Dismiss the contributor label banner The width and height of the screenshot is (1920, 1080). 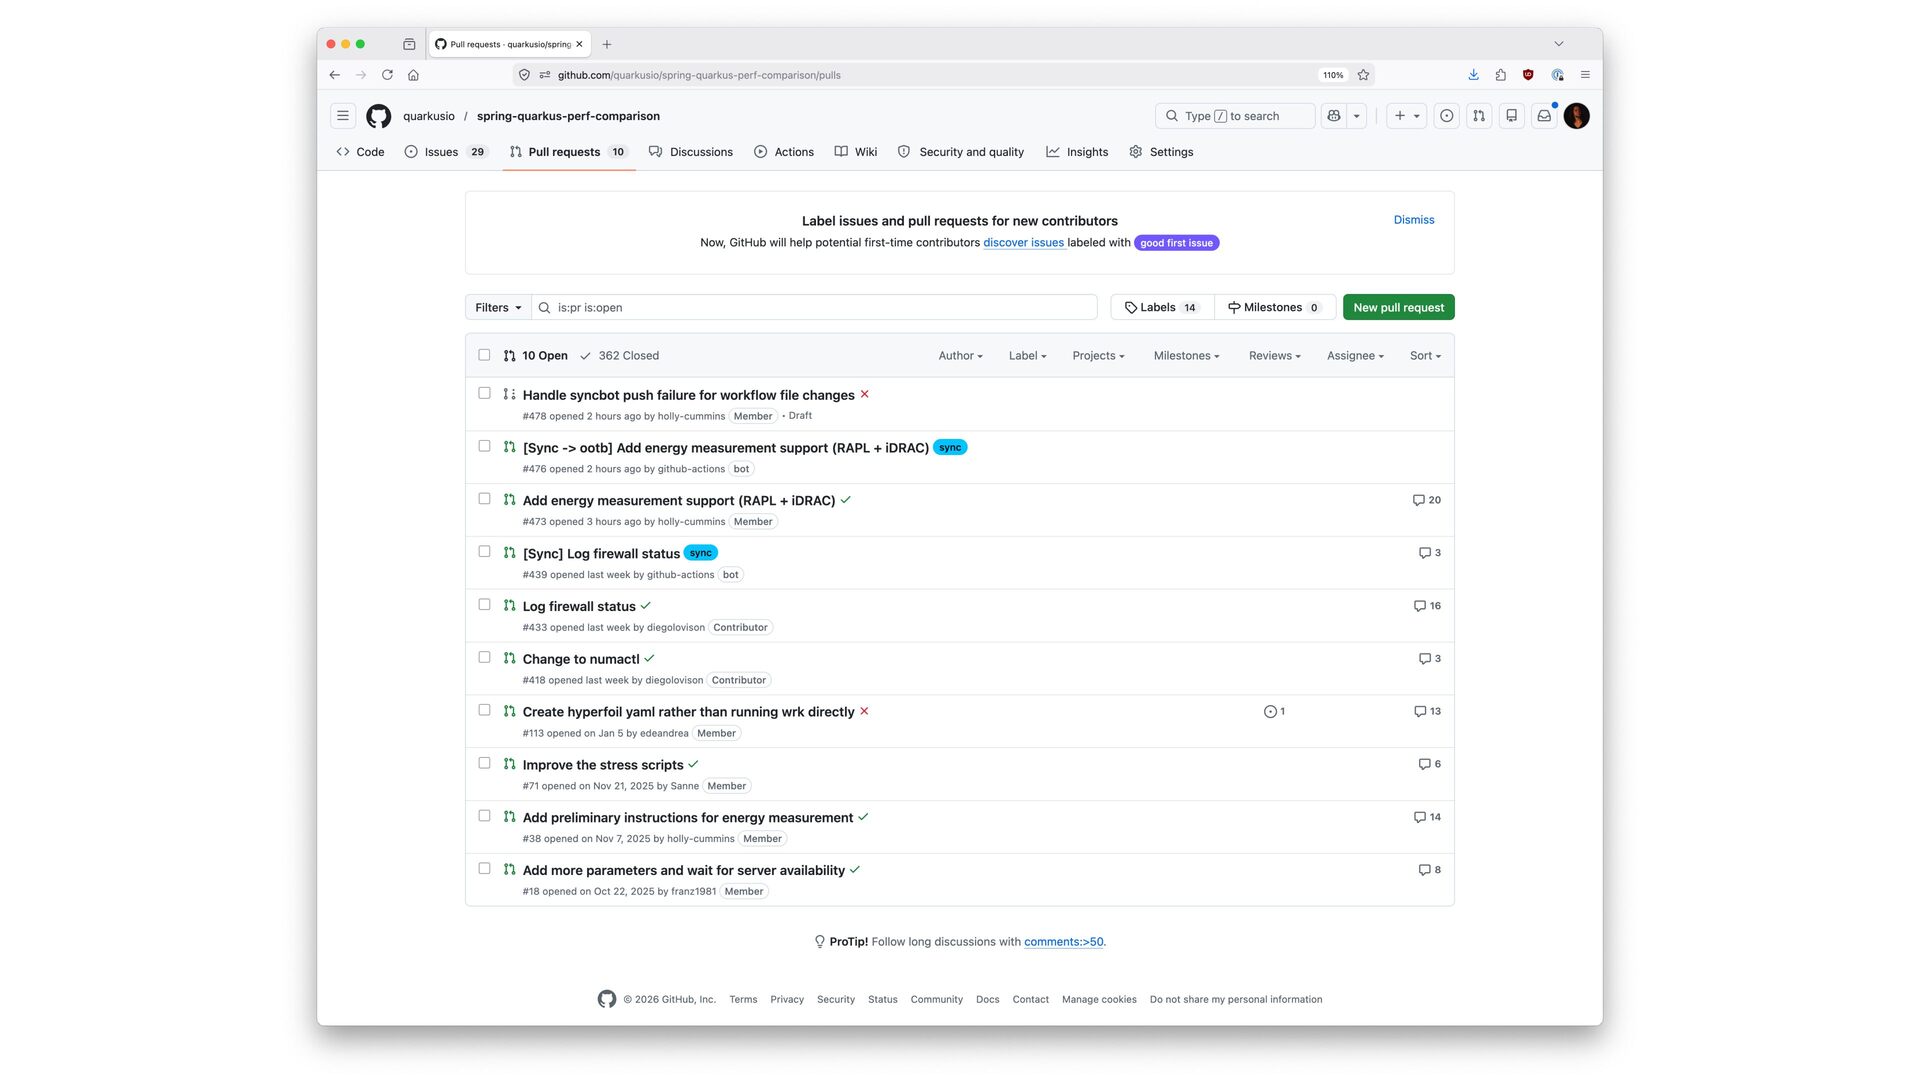click(1413, 220)
